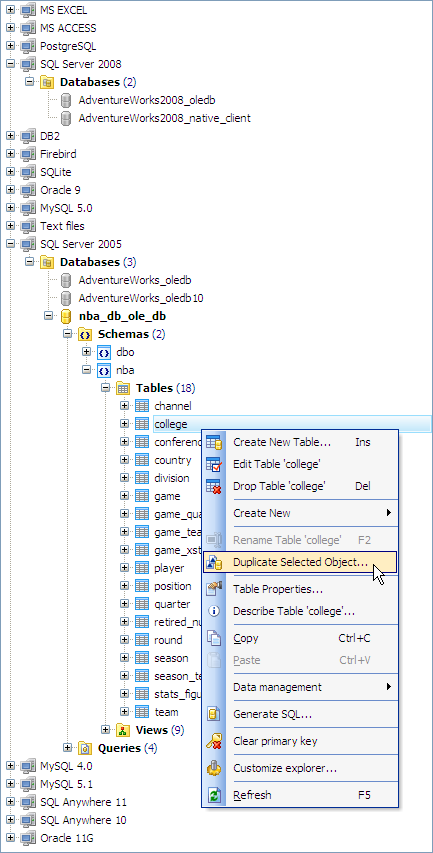The height and width of the screenshot is (853, 433).
Task: Click the Clear primary key icon
Action: tap(214, 741)
